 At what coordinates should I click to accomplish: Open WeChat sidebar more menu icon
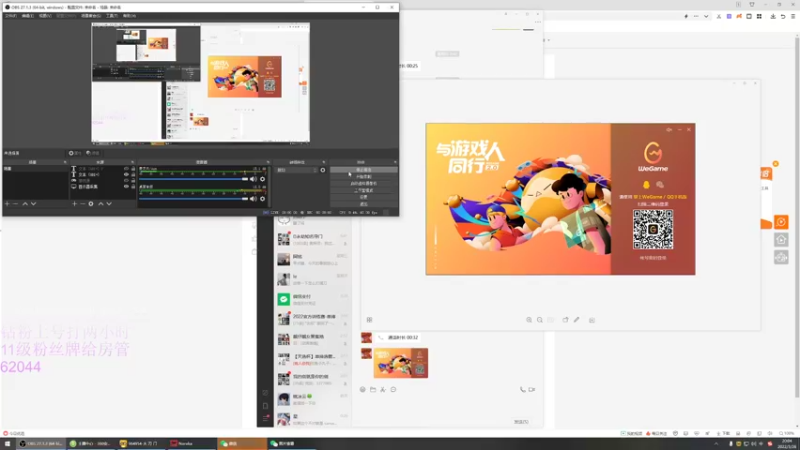266,418
